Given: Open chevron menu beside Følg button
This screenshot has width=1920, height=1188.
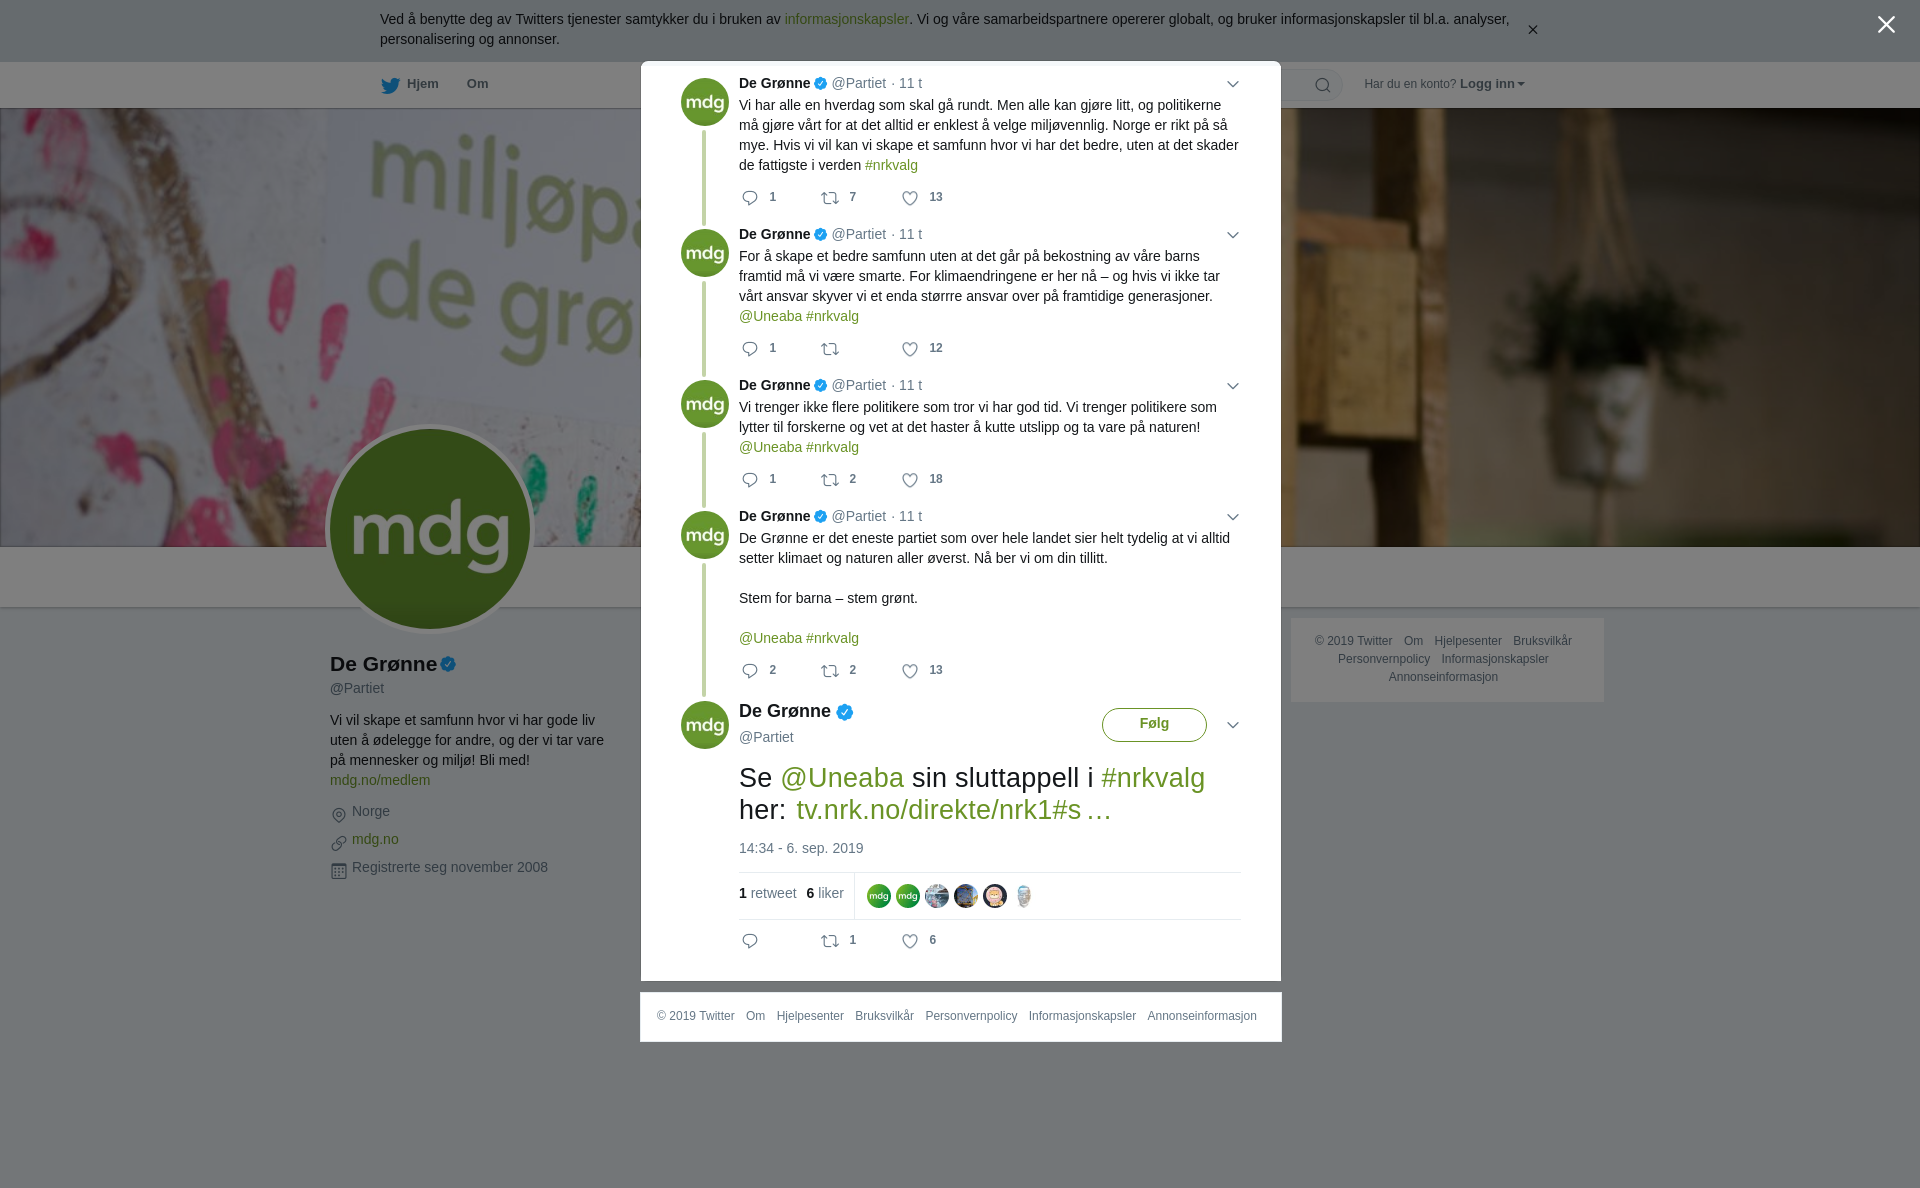Looking at the screenshot, I should click(1233, 725).
